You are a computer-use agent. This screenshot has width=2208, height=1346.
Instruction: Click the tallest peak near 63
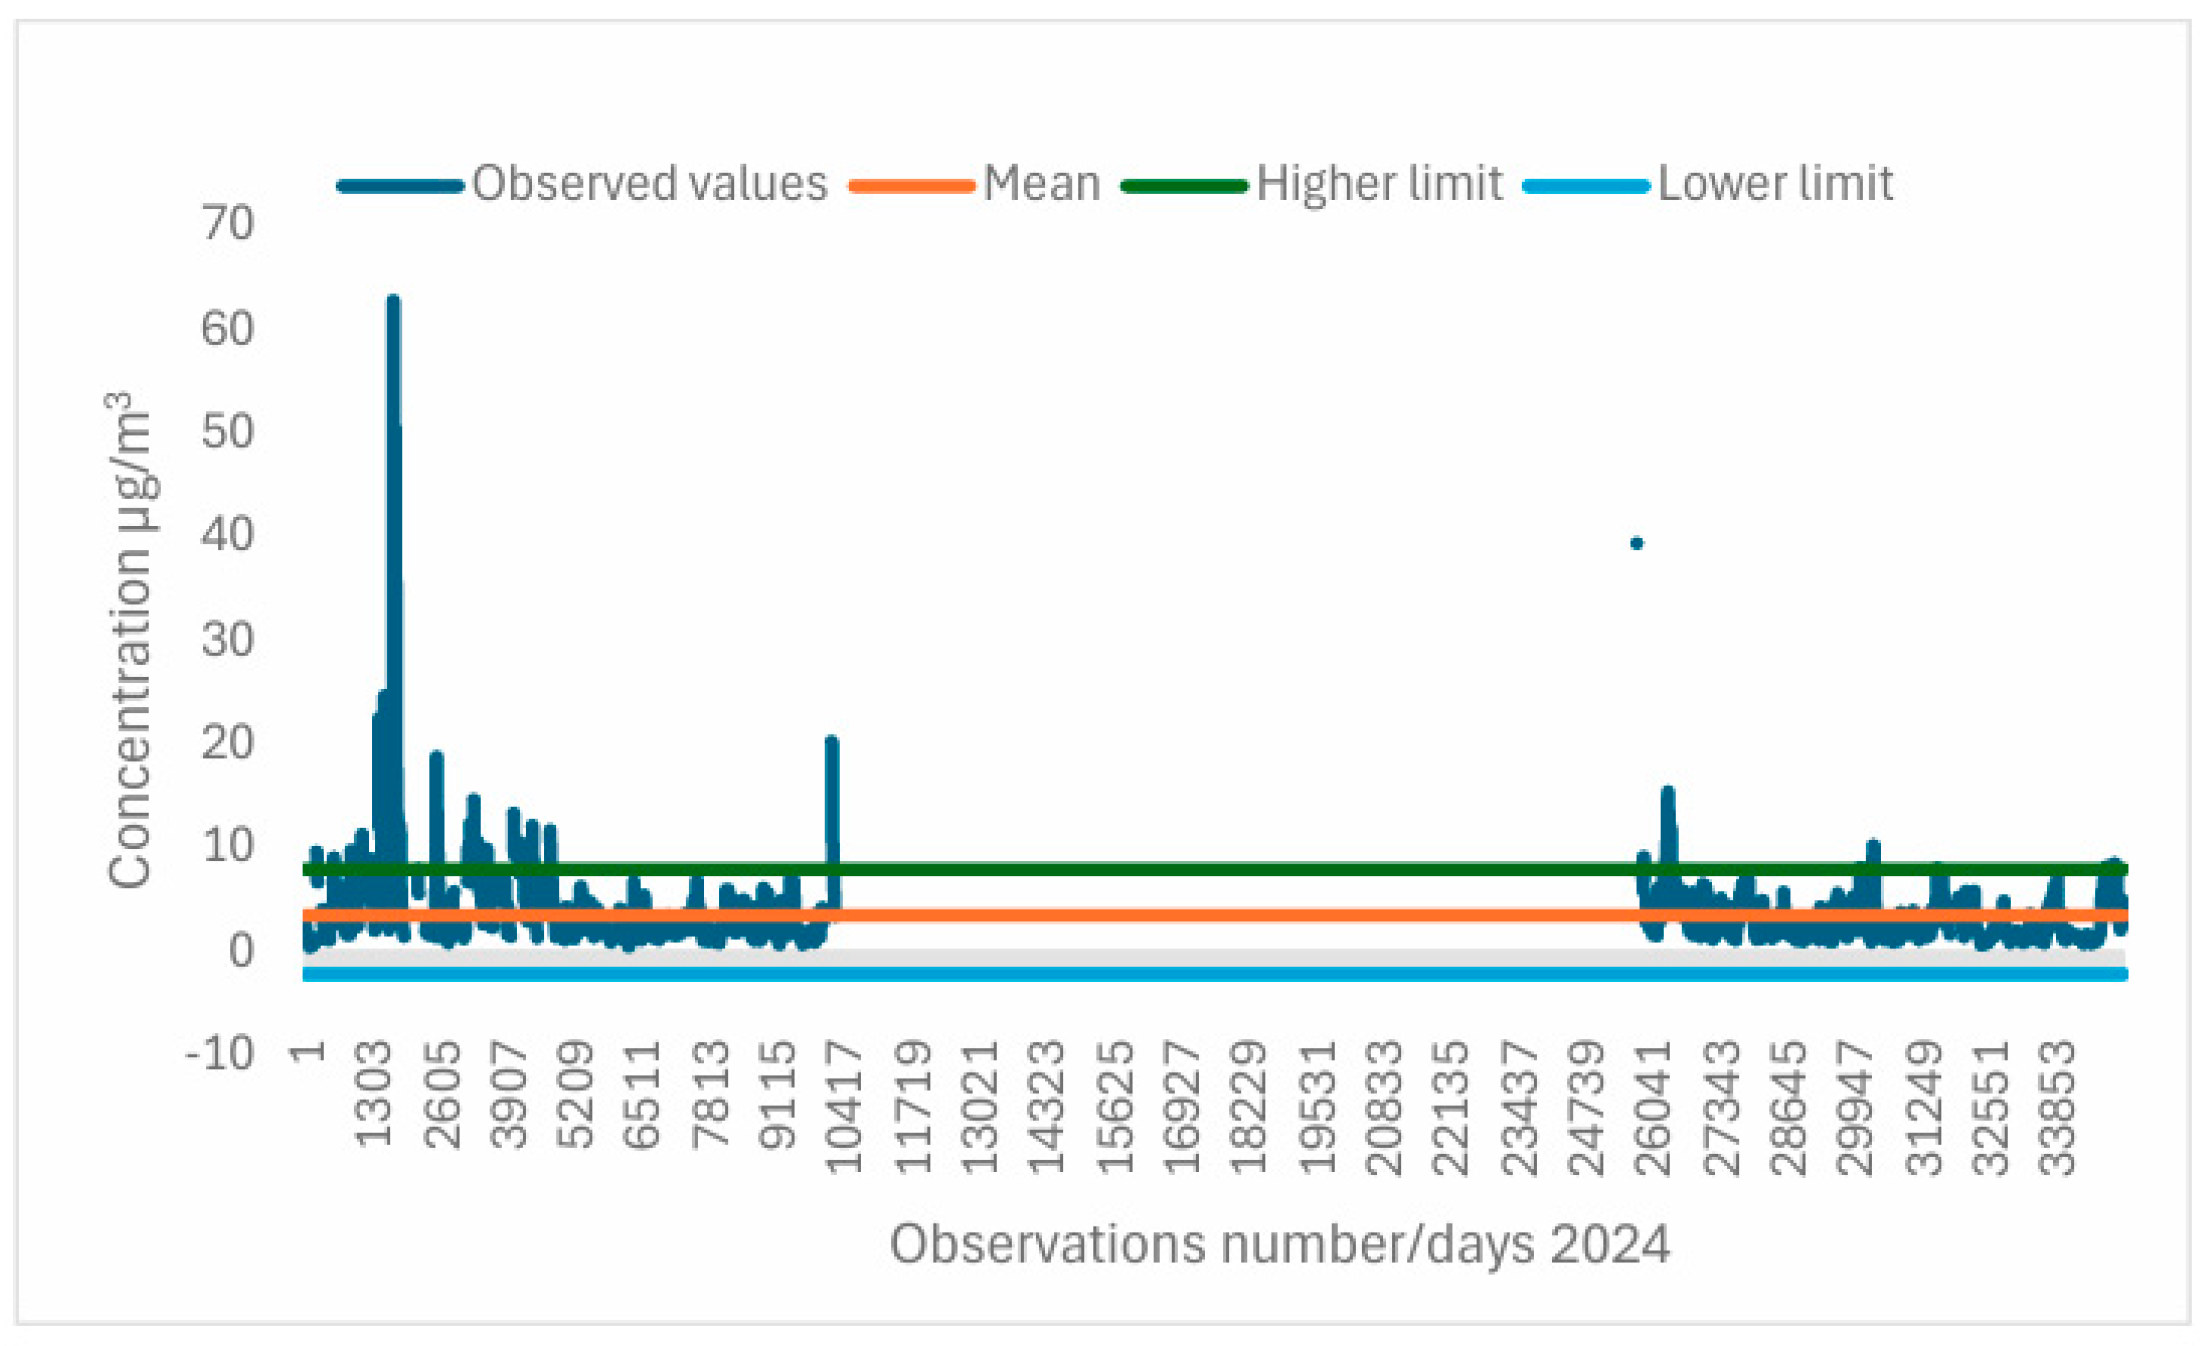pos(393,302)
